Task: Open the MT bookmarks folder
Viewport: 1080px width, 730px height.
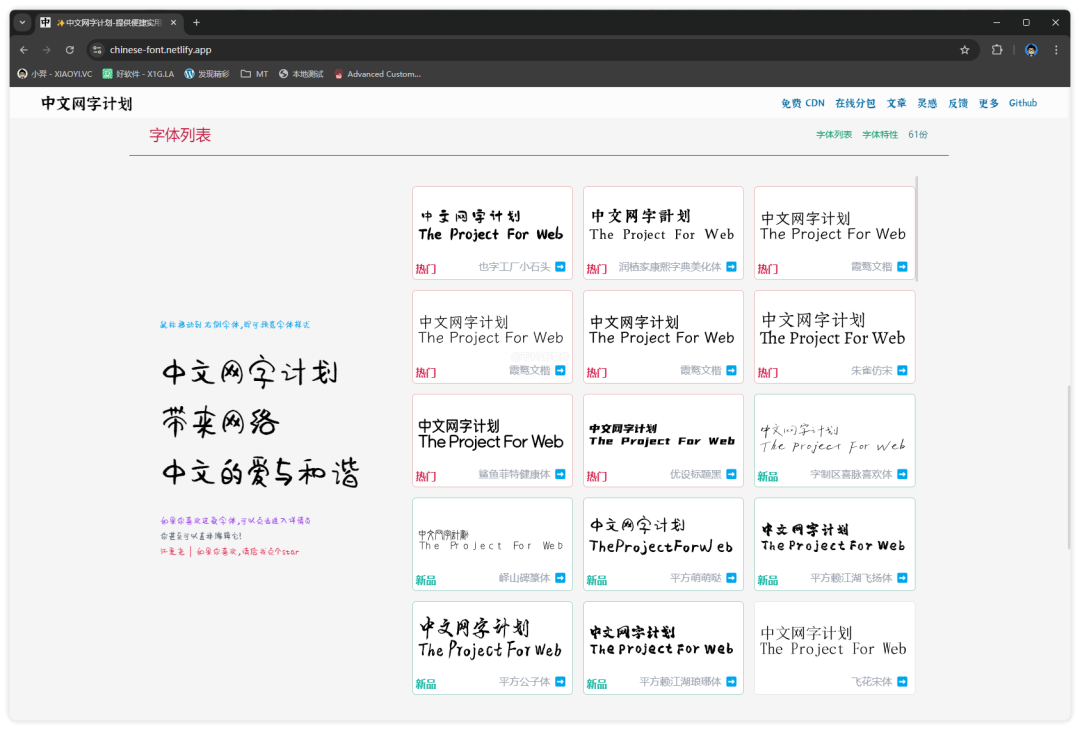Action: [253, 73]
